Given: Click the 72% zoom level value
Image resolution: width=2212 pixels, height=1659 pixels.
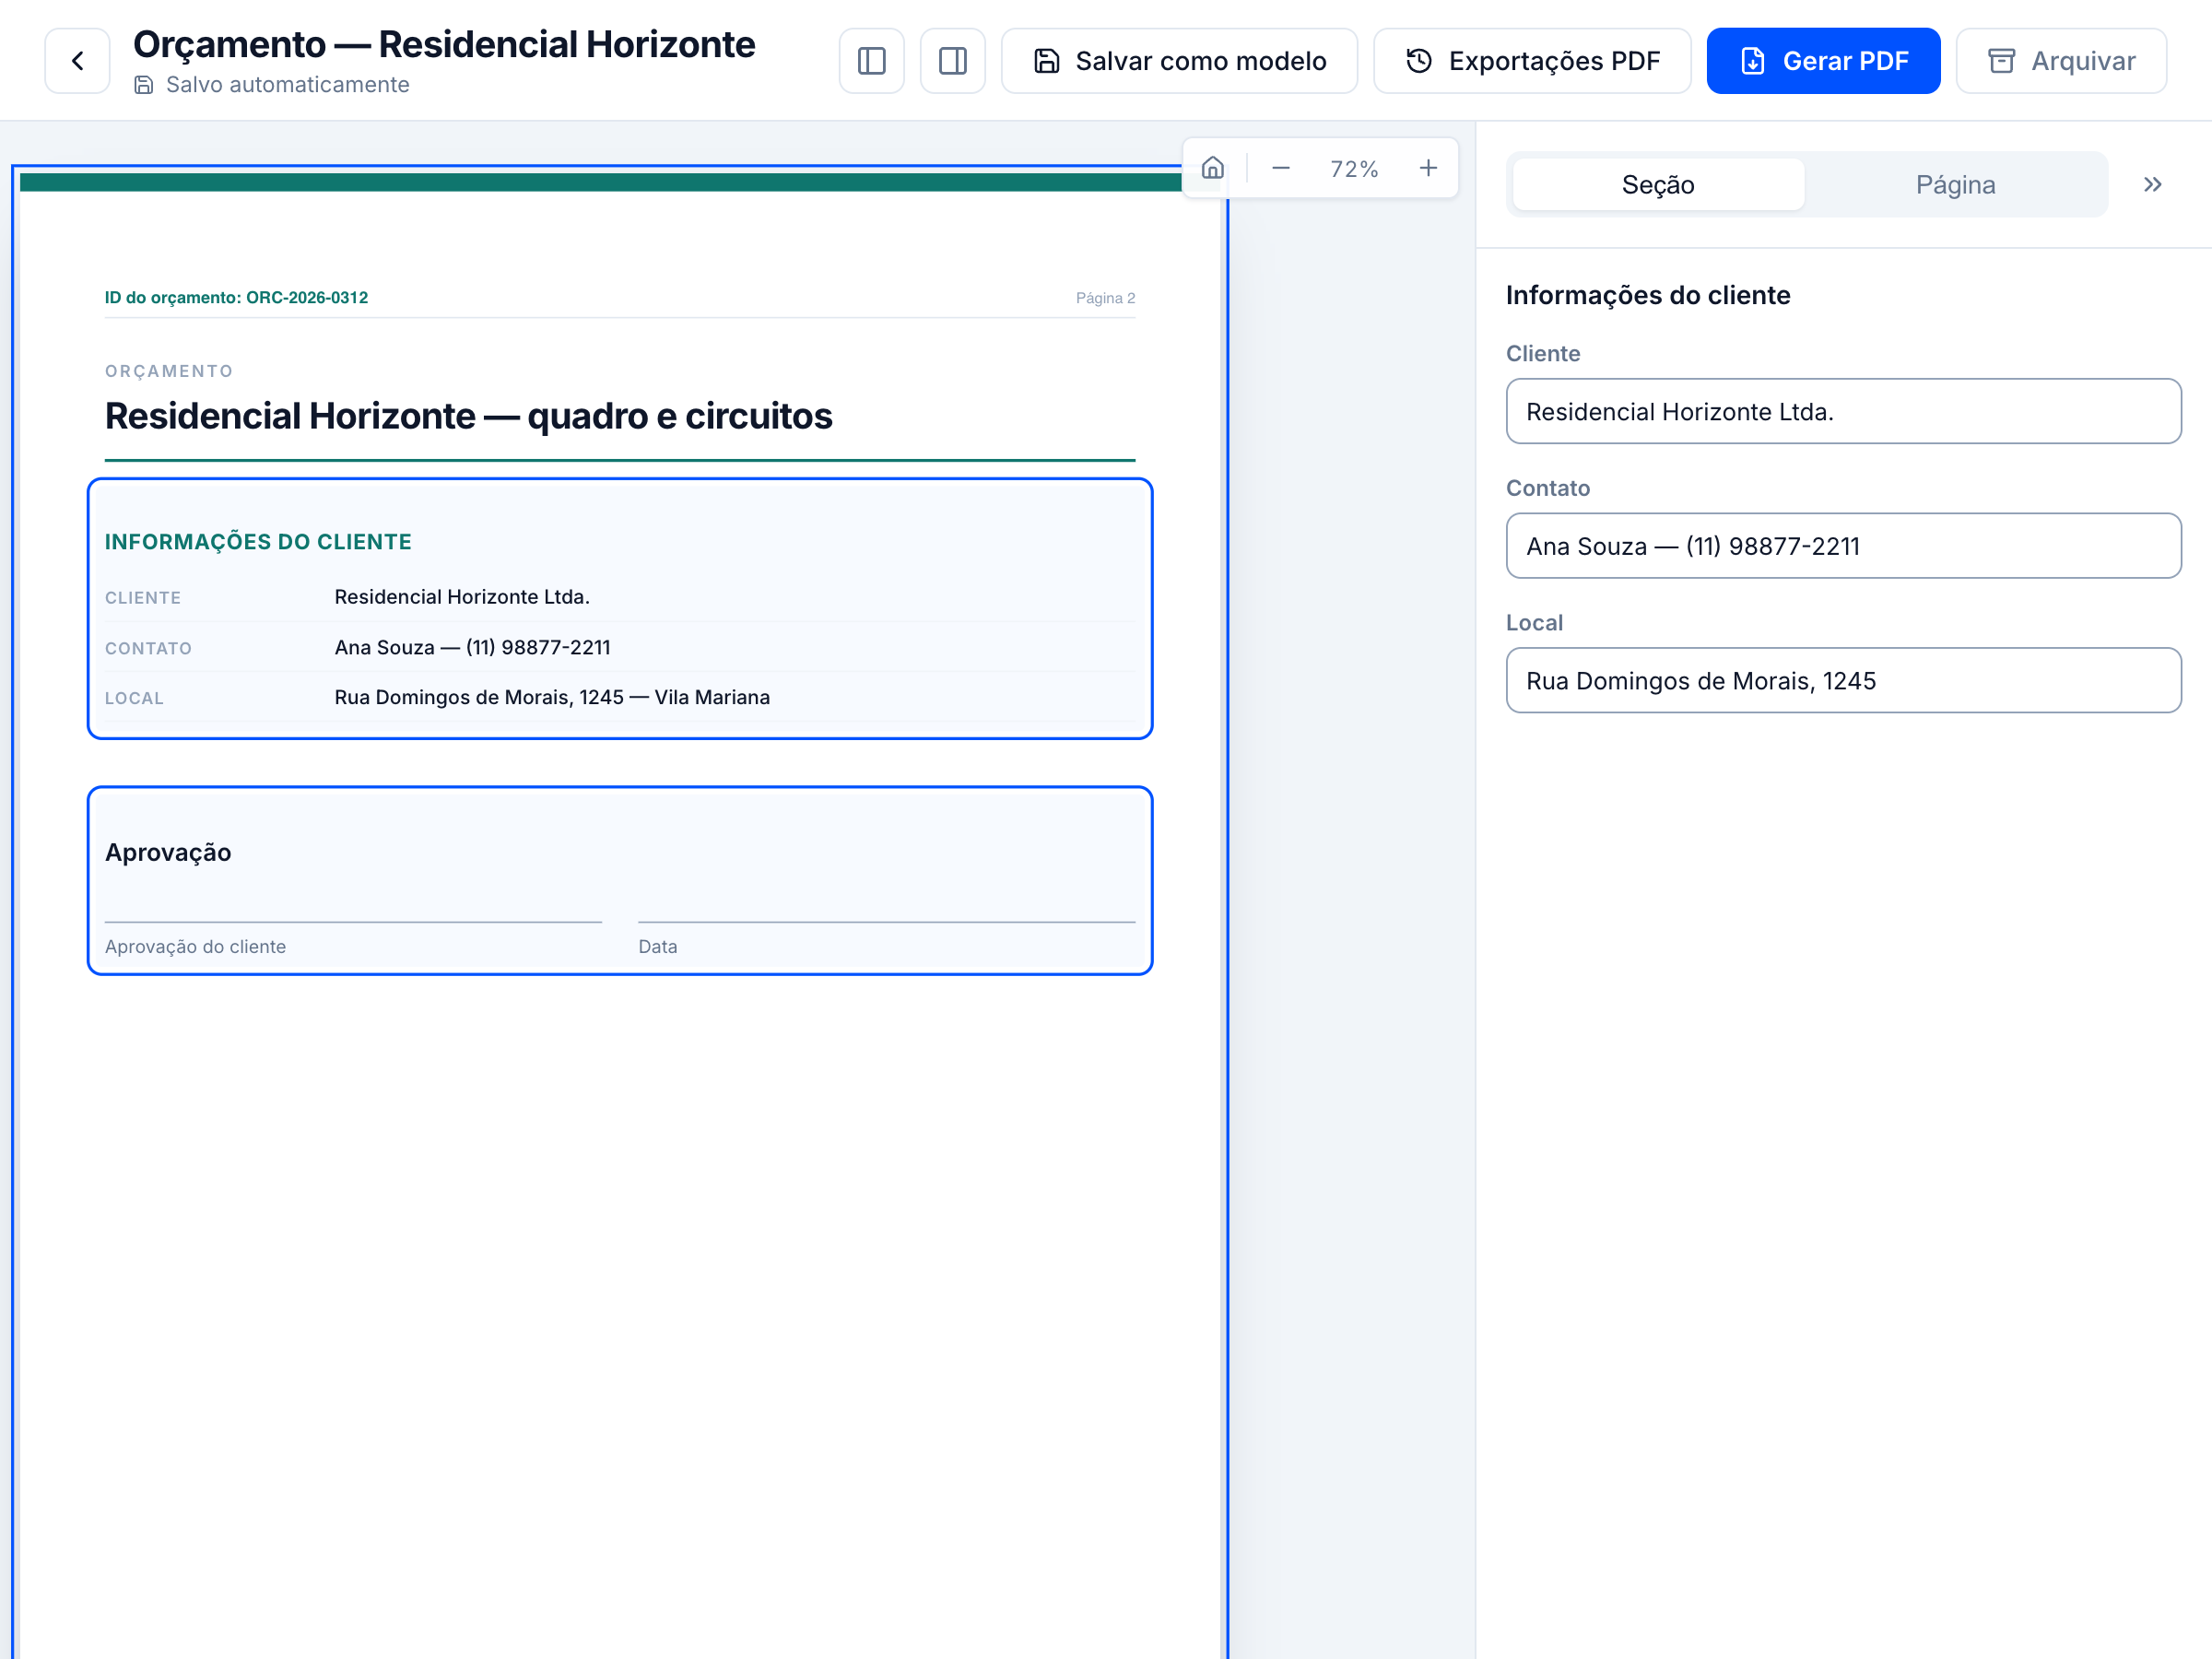Looking at the screenshot, I should pyautogui.click(x=1354, y=169).
